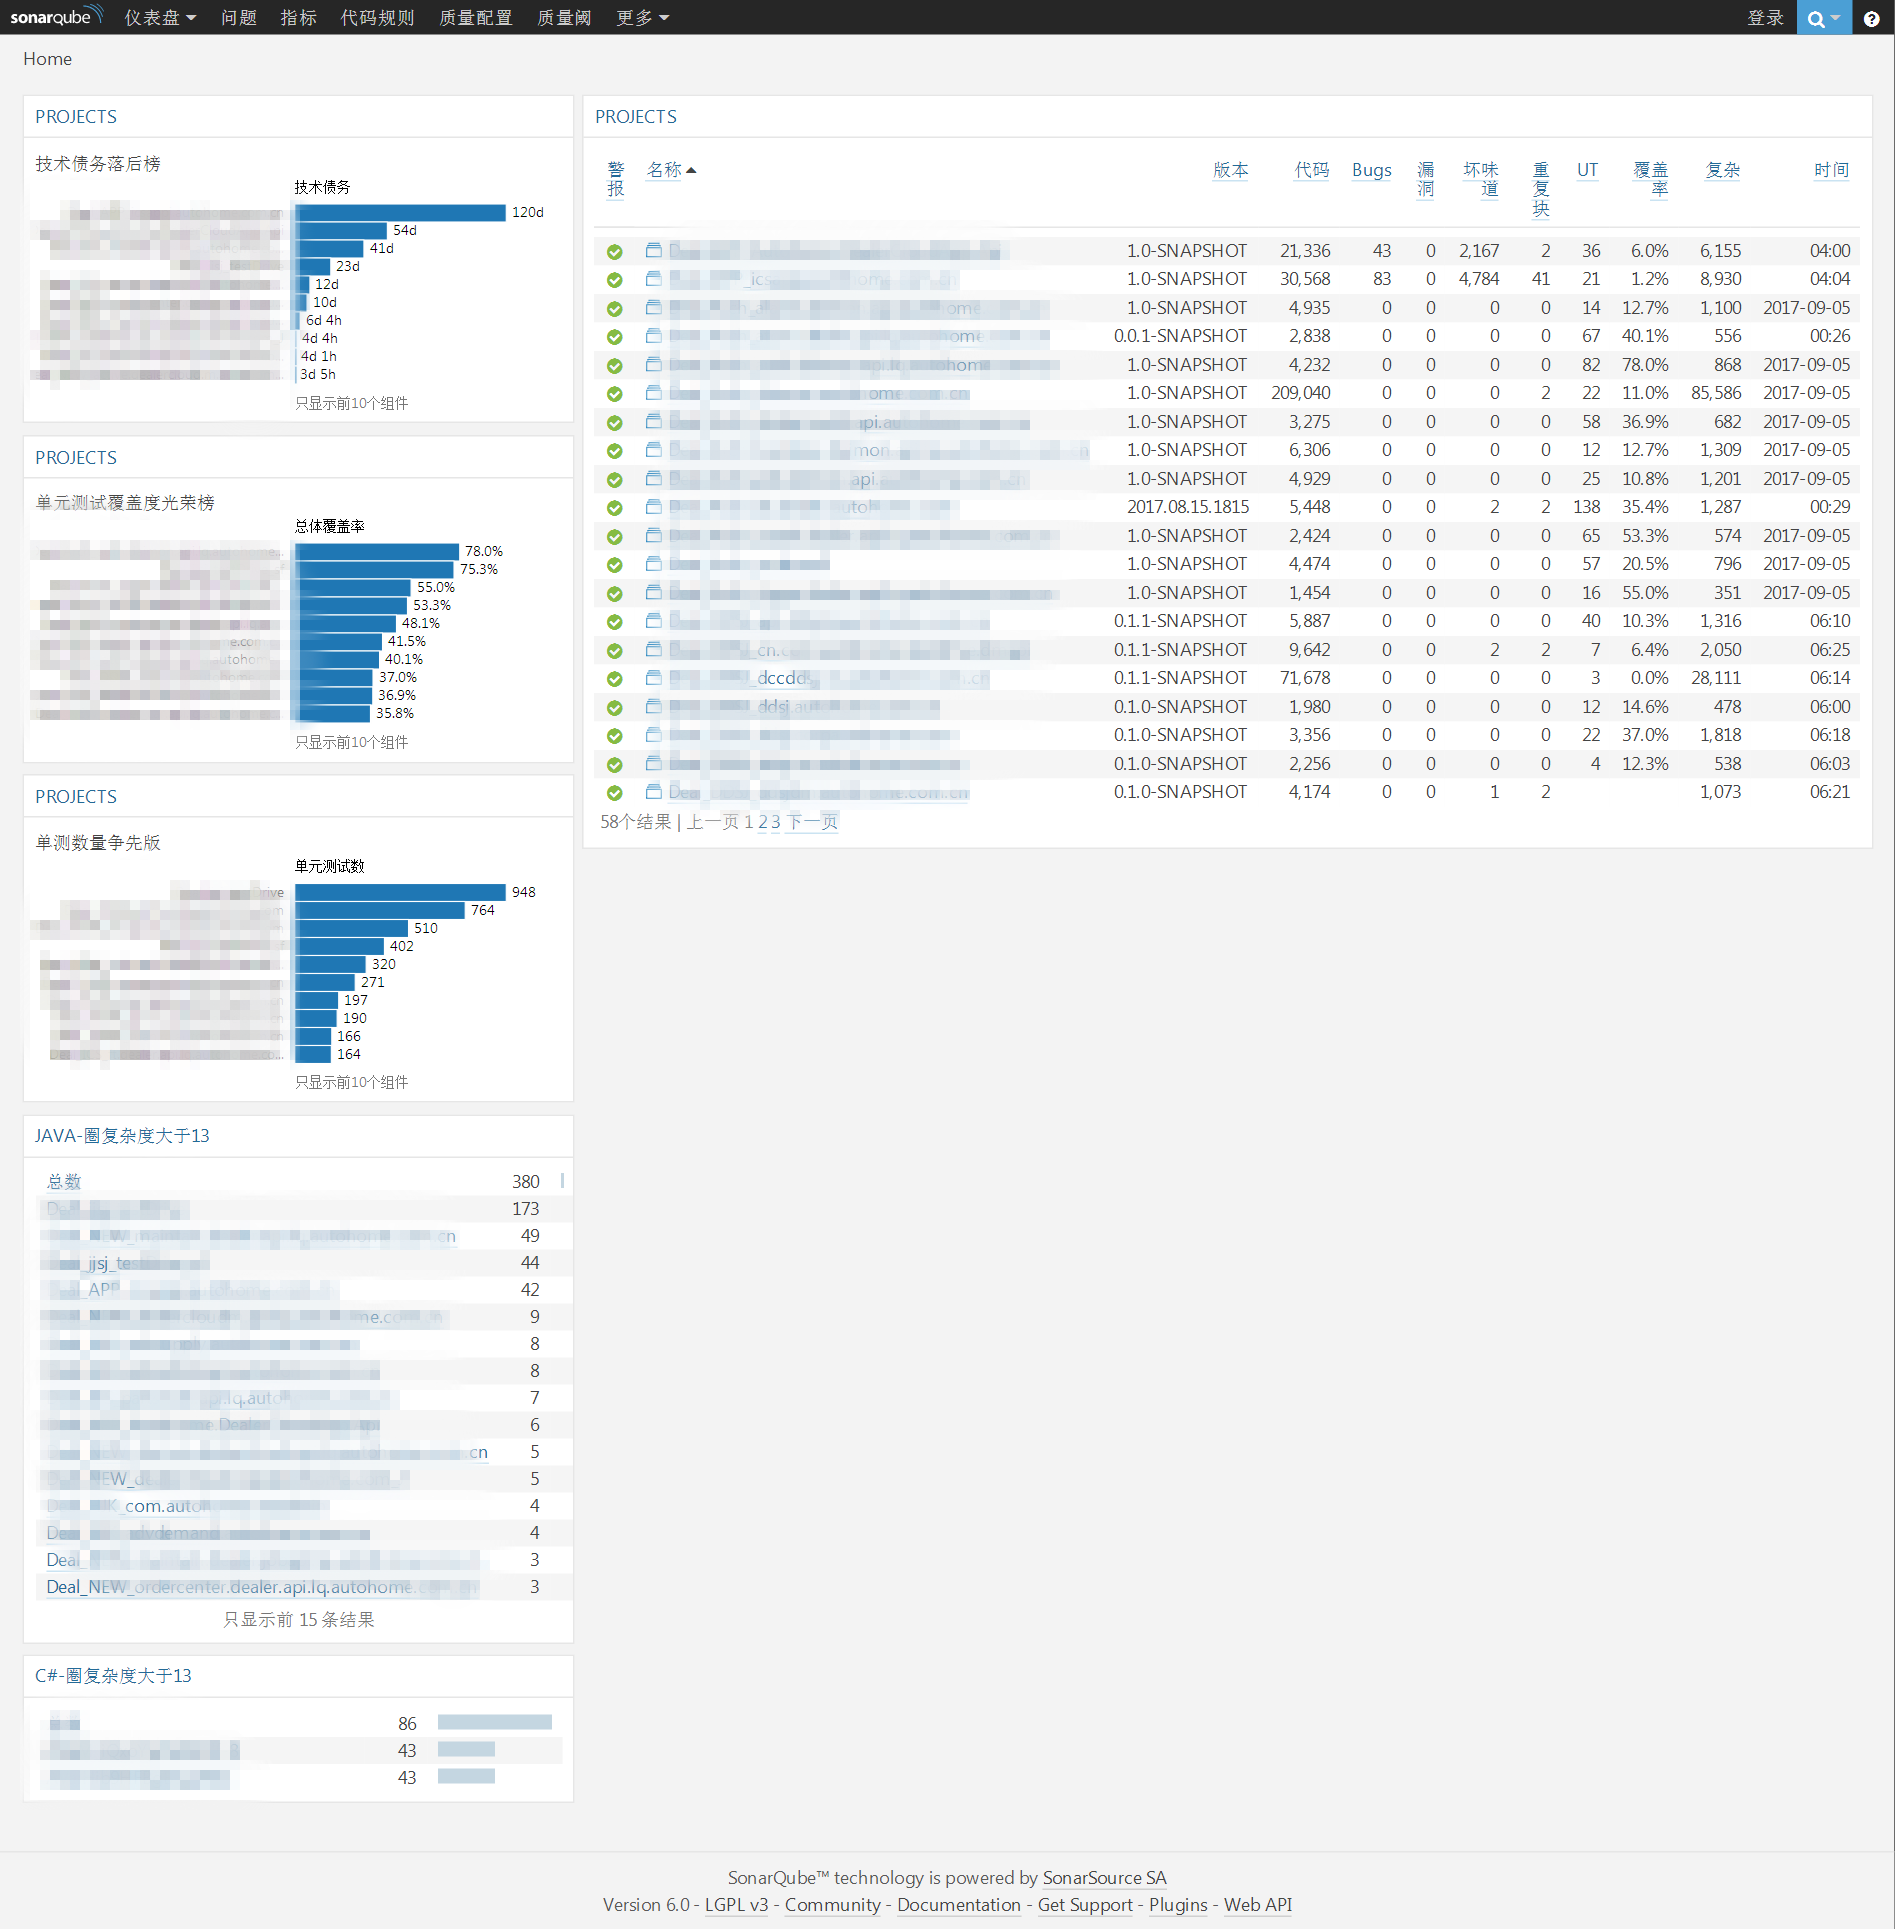Image resolution: width=1895 pixels, height=1929 pixels.
Task: Click the project icon in the 9,642 code row
Action: [654, 650]
